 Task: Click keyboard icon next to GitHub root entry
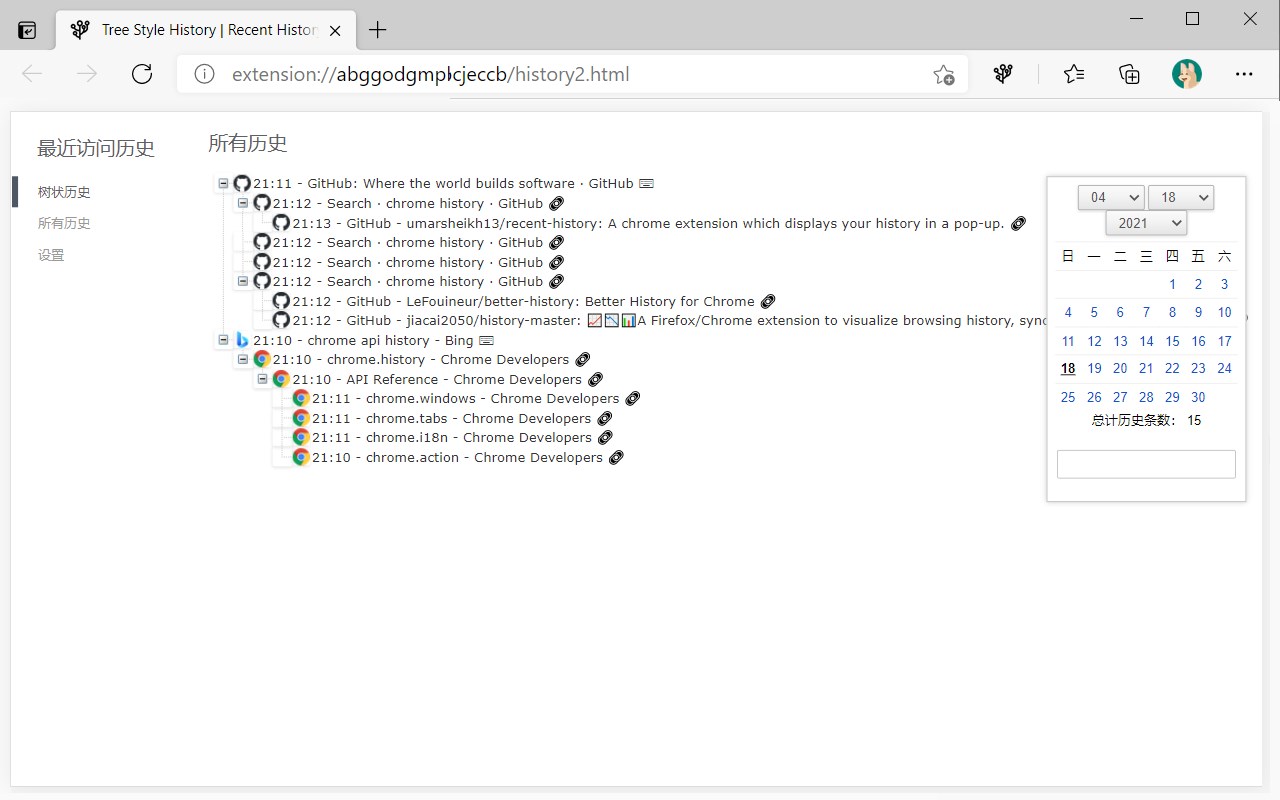[646, 184]
